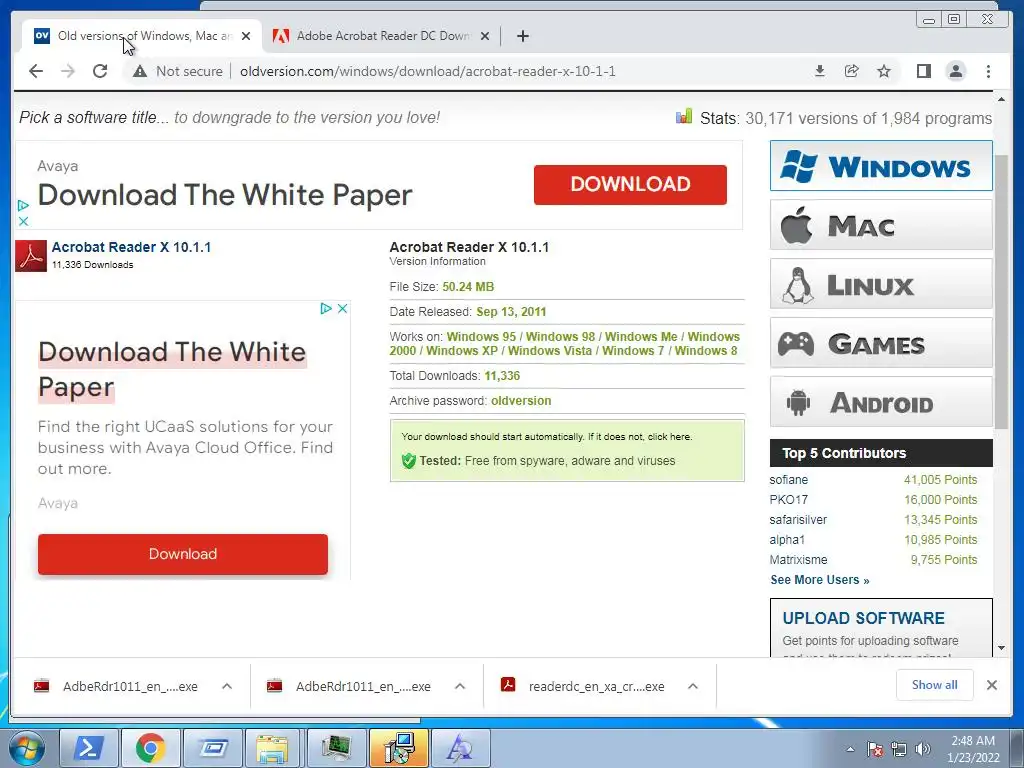Open the Windows Start menu

click(x=27, y=748)
